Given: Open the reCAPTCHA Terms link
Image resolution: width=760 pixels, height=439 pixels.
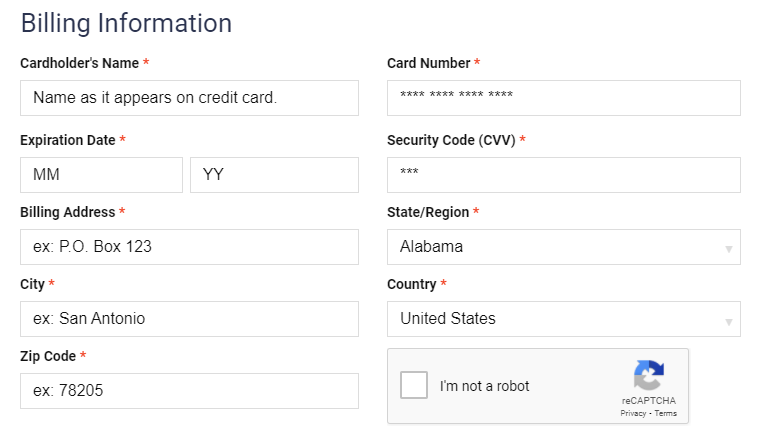Looking at the screenshot, I should coord(666,413).
